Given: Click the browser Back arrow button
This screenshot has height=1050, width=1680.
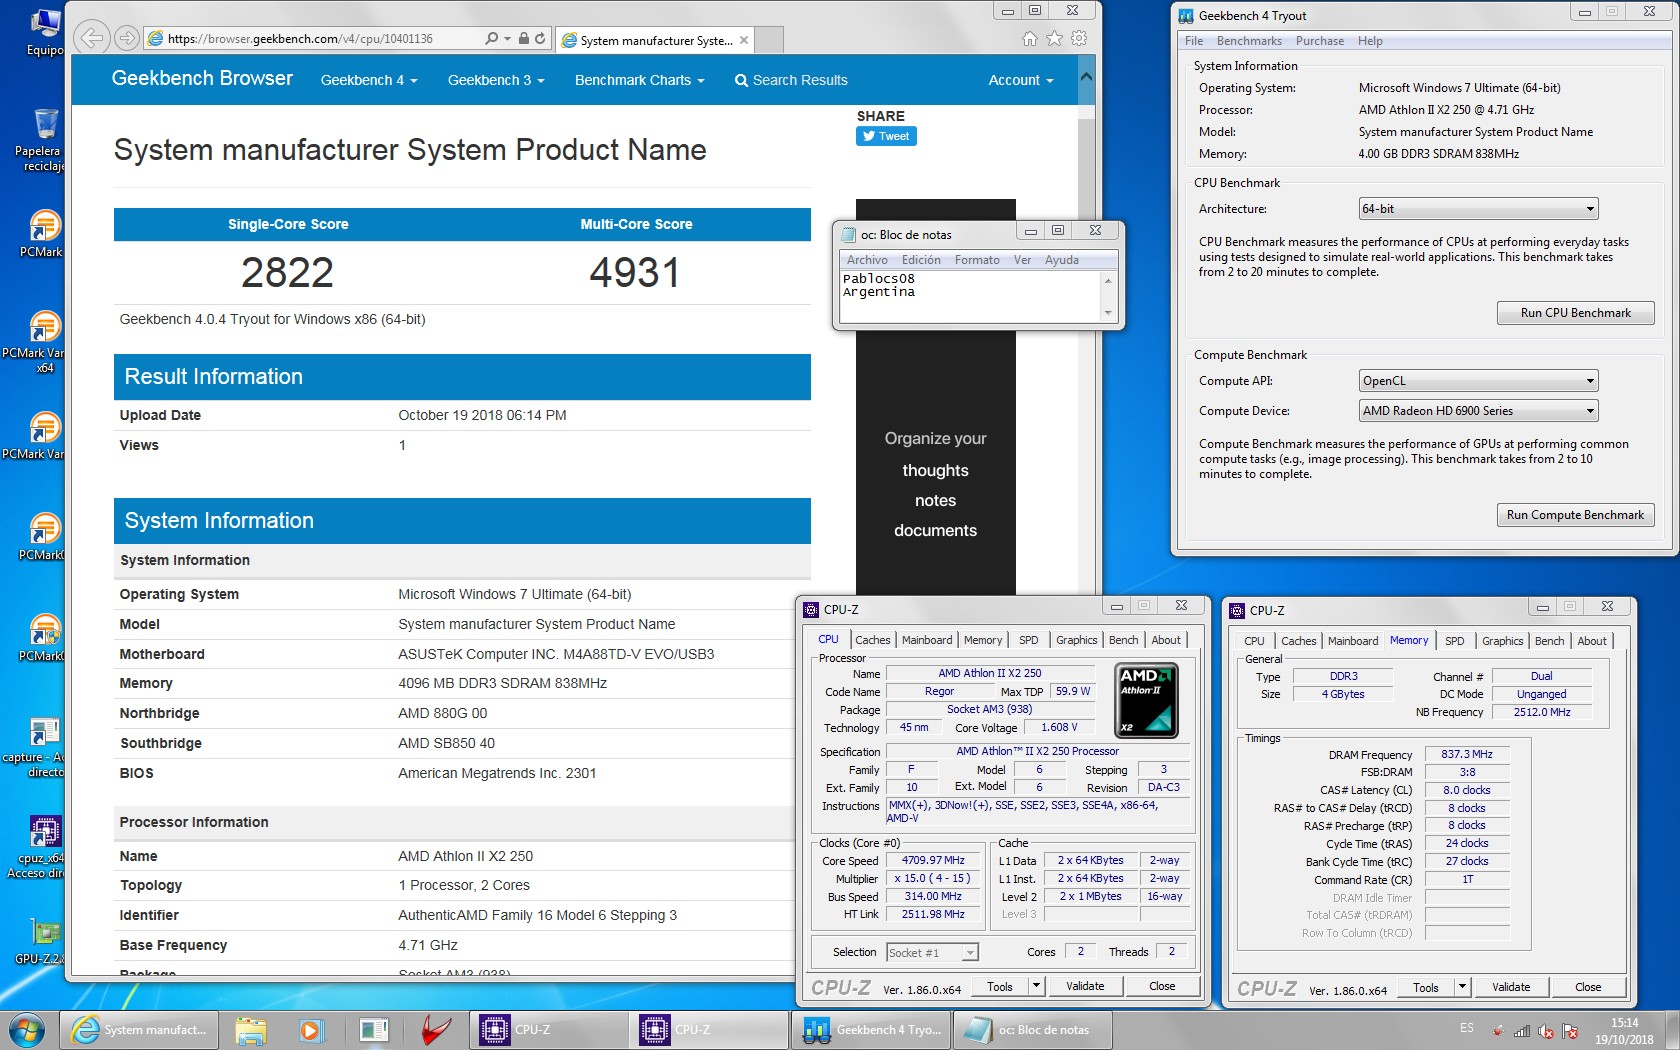Looking at the screenshot, I should [91, 38].
